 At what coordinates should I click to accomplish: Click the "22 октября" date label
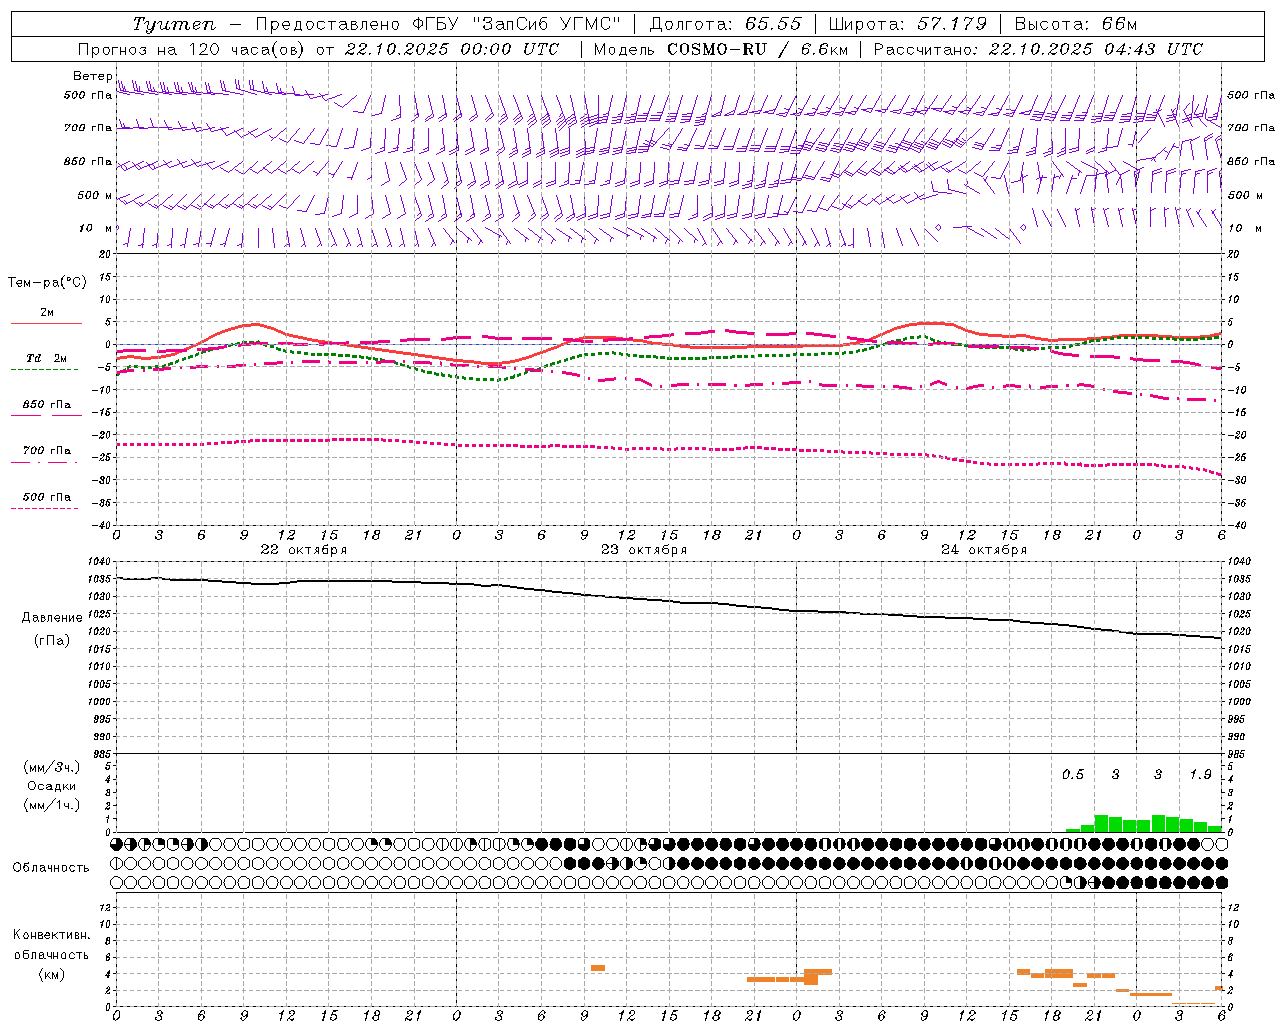[304, 549]
